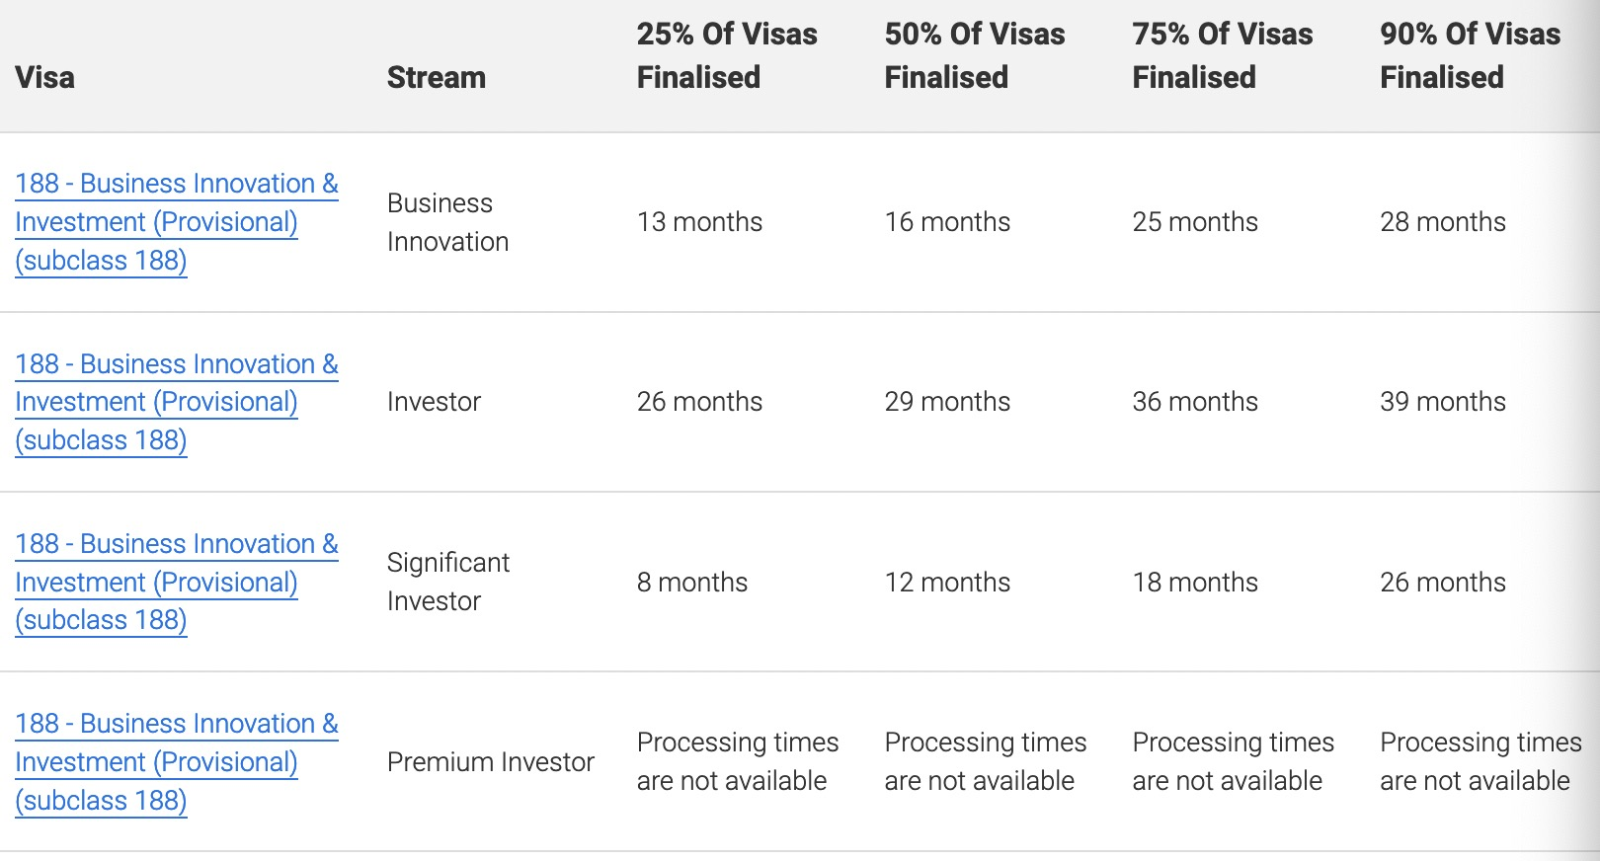The image size is (1600, 861).
Task: Click the Stream column header
Action: (x=436, y=77)
